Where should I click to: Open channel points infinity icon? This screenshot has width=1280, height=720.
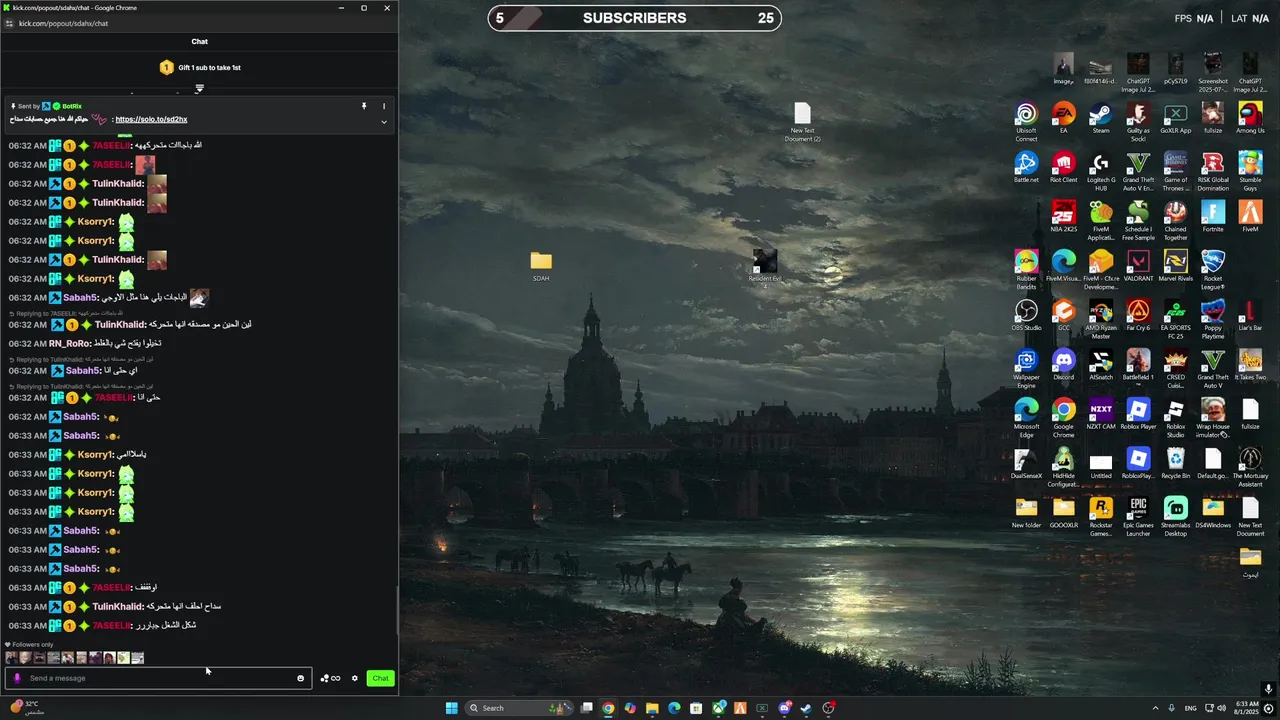click(331, 678)
